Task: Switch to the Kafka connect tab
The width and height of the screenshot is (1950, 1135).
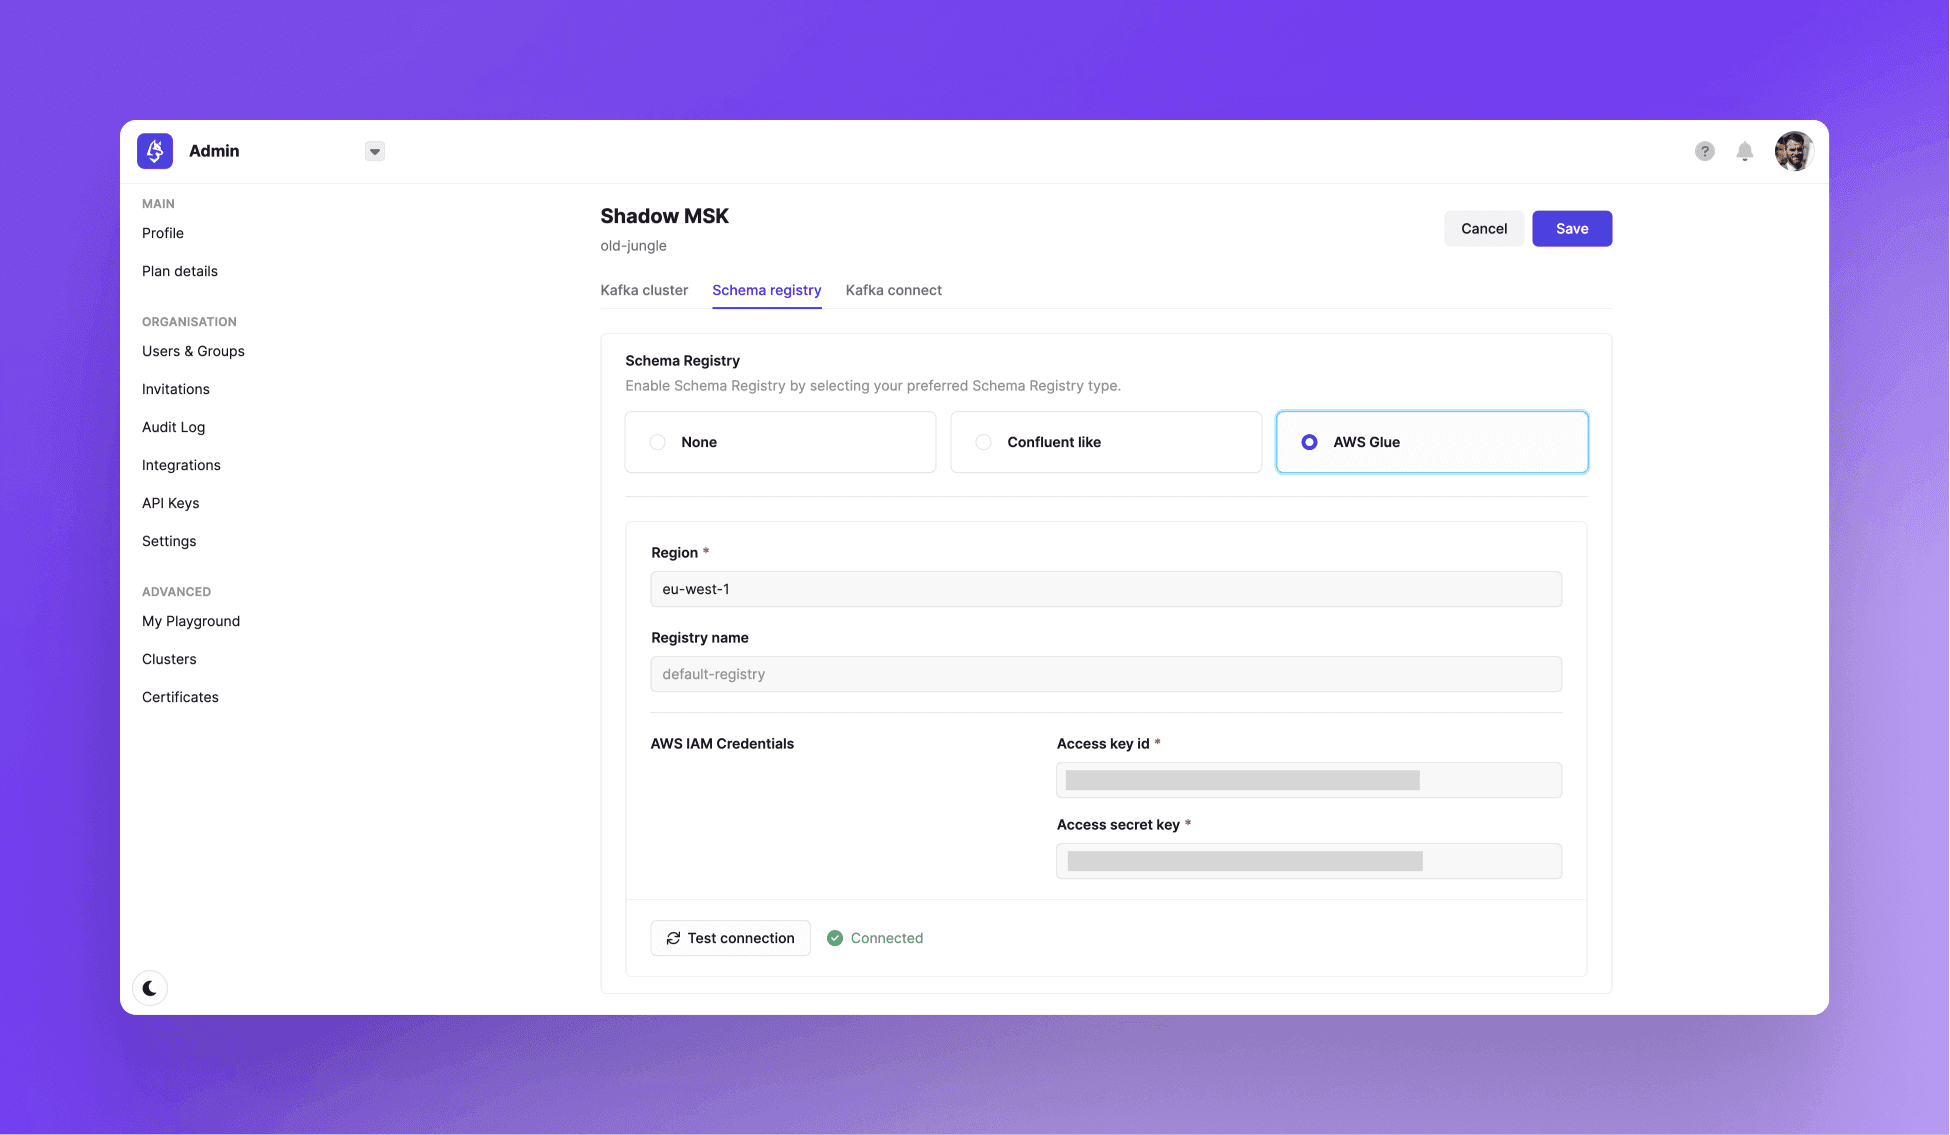Action: pyautogui.click(x=893, y=290)
